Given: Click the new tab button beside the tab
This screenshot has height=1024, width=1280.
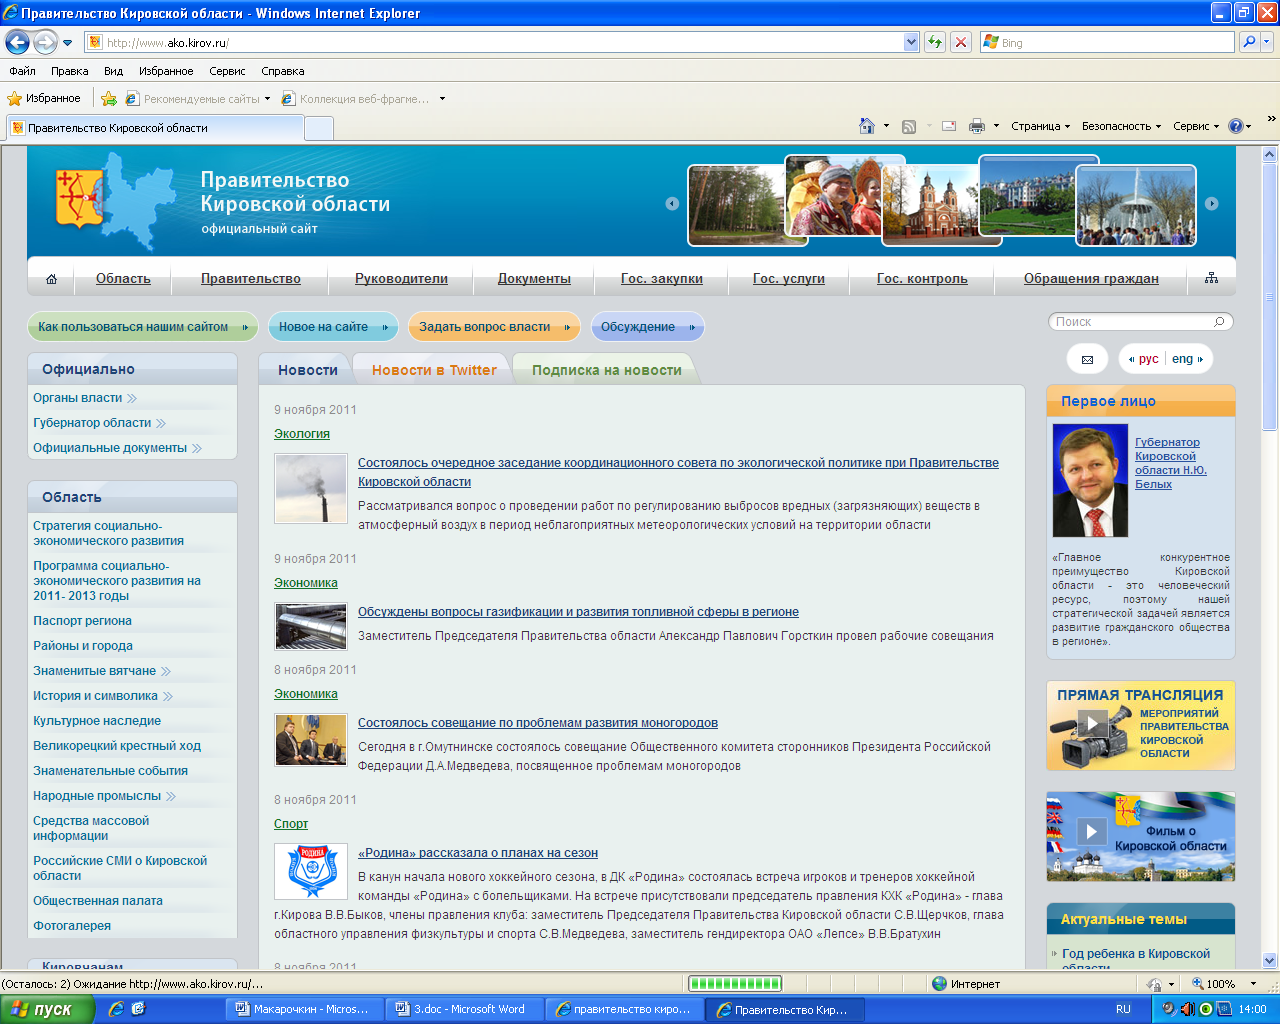Looking at the screenshot, I should 318,128.
